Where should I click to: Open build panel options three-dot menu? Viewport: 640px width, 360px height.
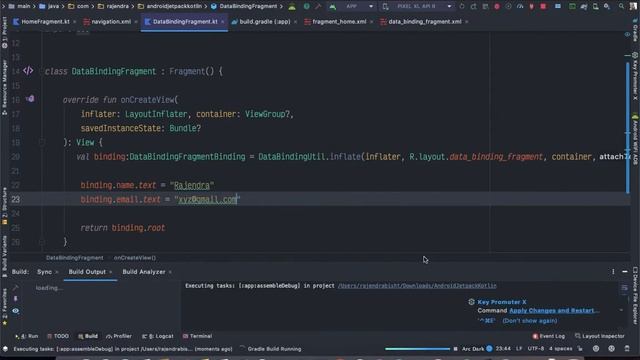tap(613, 271)
